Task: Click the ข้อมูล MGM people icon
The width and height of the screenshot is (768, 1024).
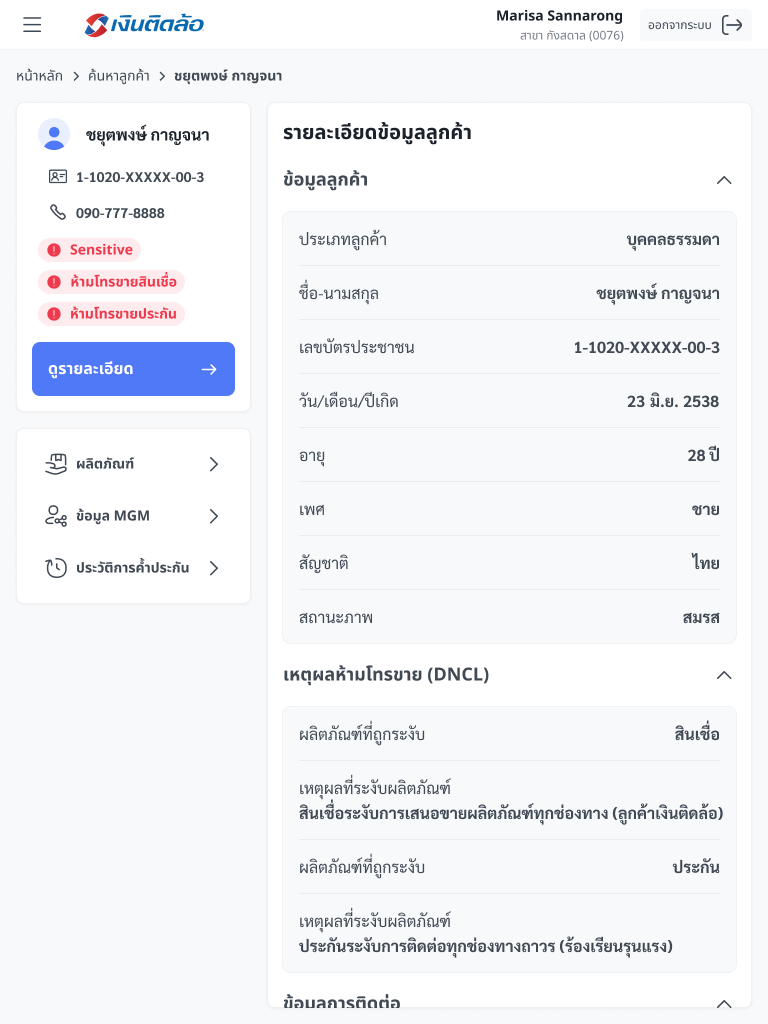Action: [x=56, y=516]
